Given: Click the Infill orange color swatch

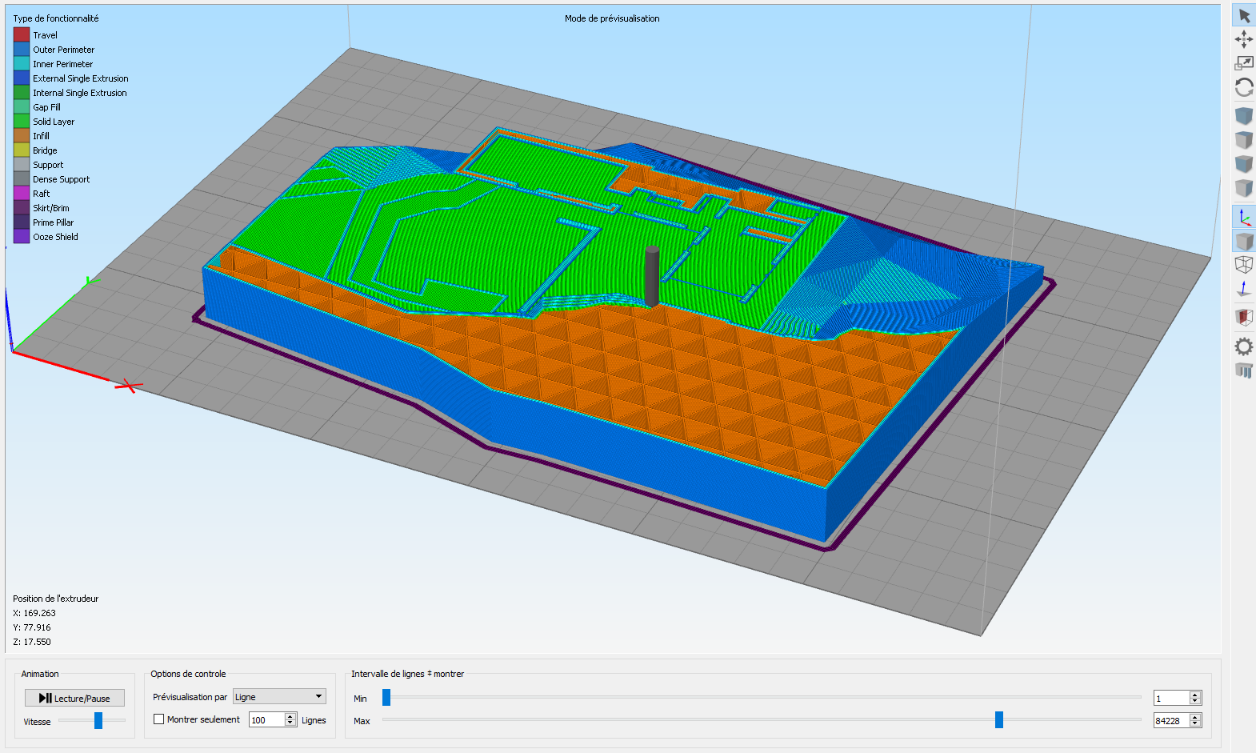Looking at the screenshot, I should [21, 136].
